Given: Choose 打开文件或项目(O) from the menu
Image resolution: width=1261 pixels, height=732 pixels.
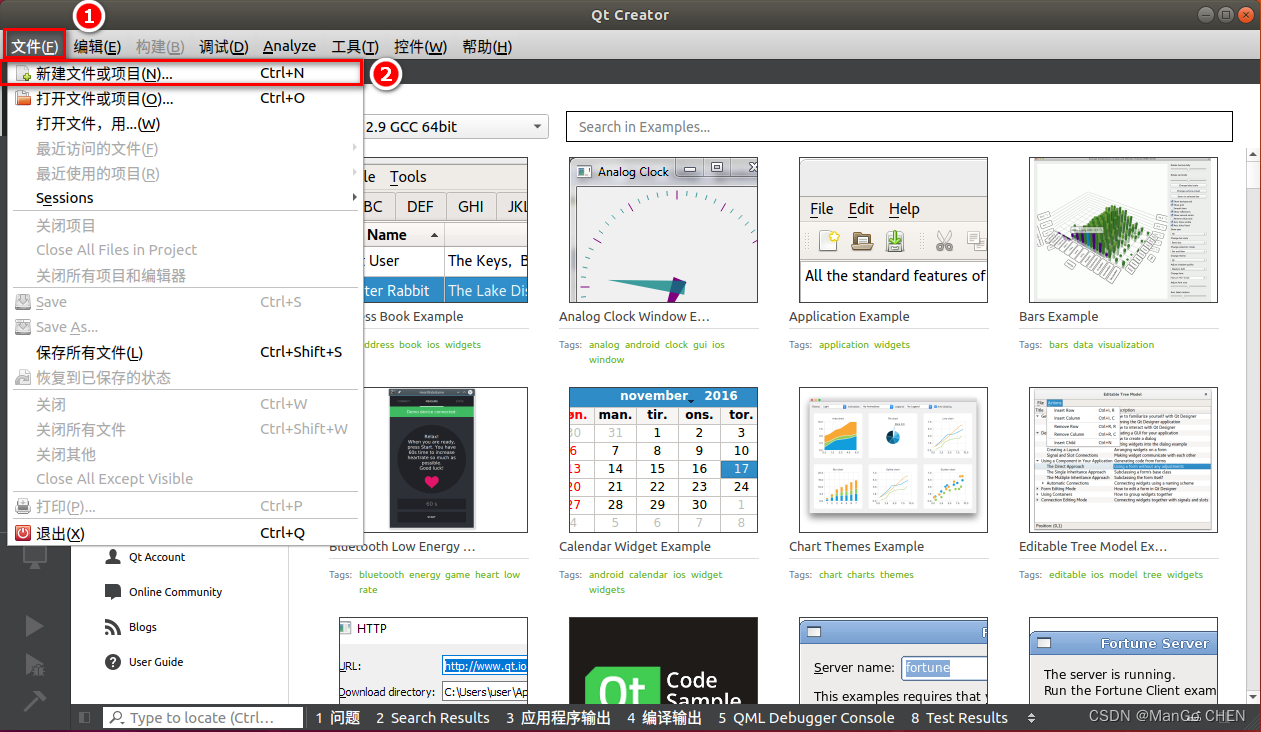Looking at the screenshot, I should [183, 99].
